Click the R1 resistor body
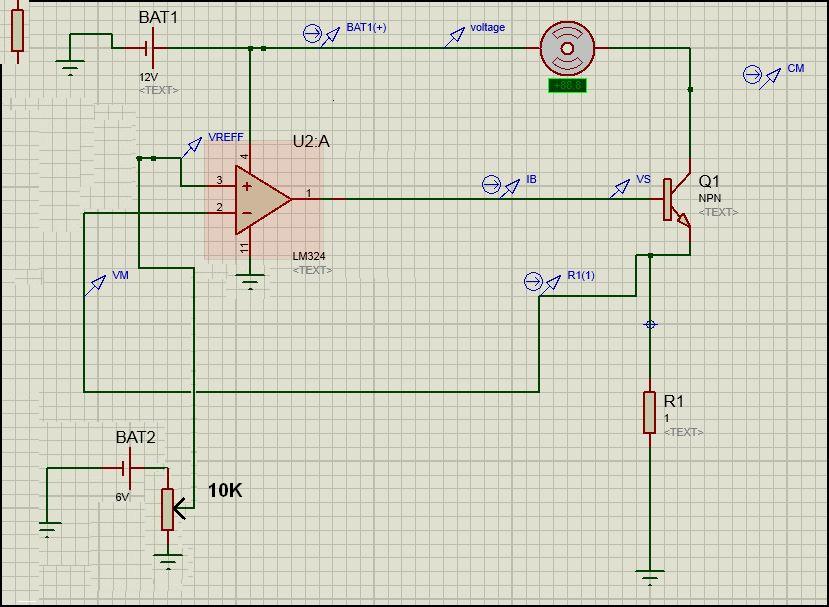Viewport: 829px width, 607px height. 650,412
